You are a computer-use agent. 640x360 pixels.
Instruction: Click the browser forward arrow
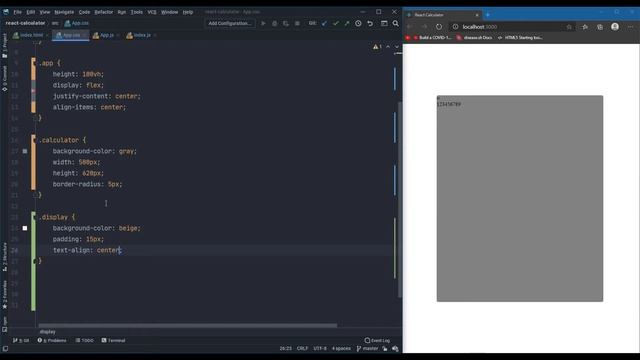(424, 27)
